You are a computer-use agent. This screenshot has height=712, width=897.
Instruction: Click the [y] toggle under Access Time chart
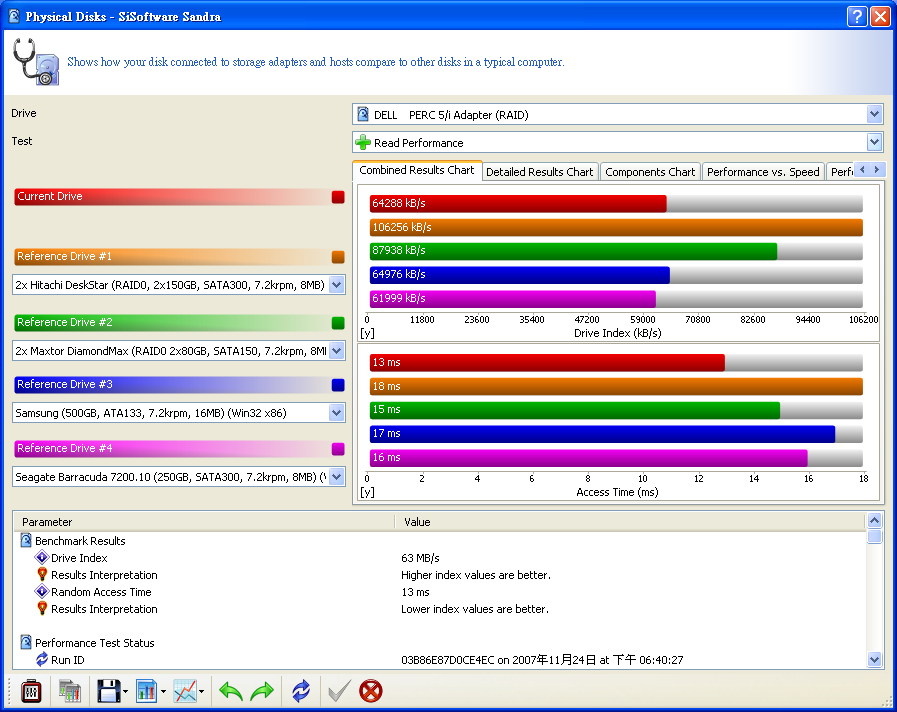click(367, 492)
